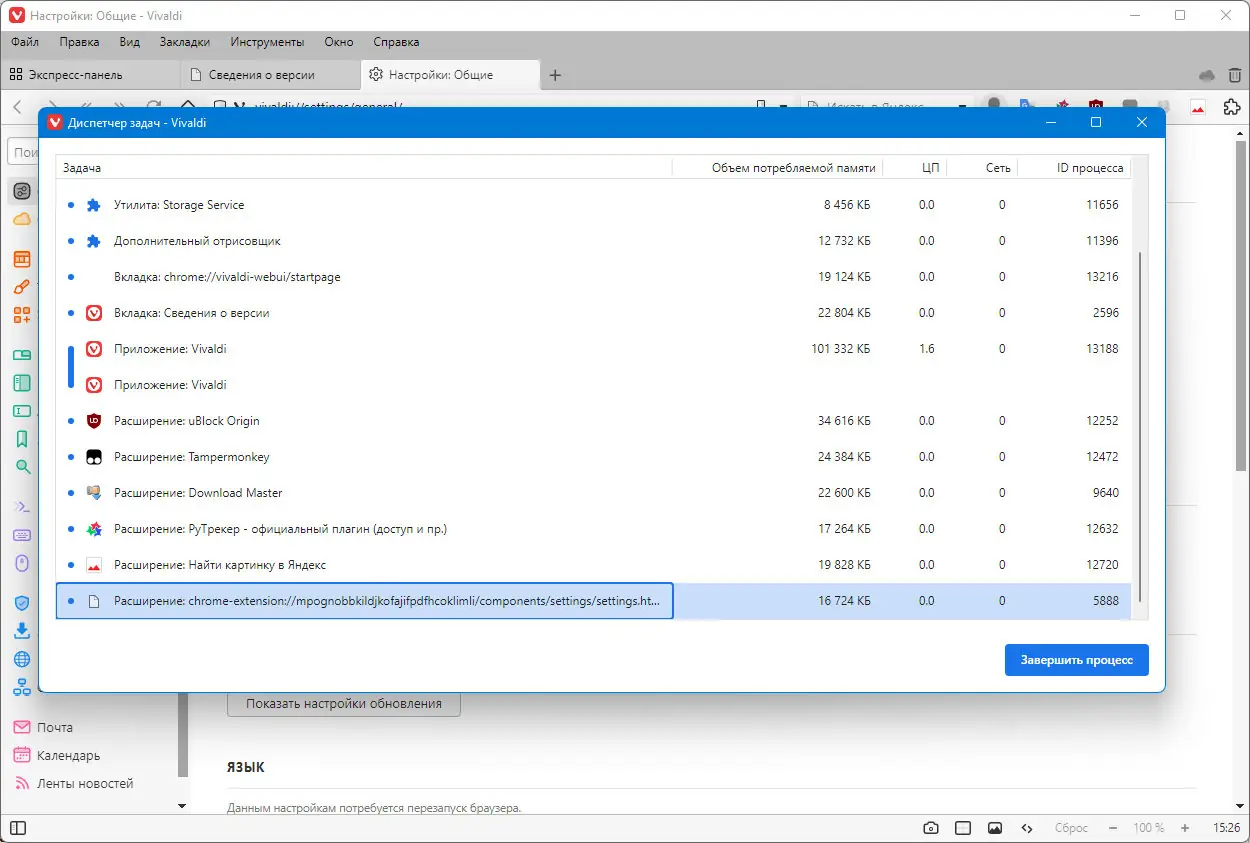Select the РуТрекер official plugin row
Viewport: 1250px width, 843px height.
[594, 529]
